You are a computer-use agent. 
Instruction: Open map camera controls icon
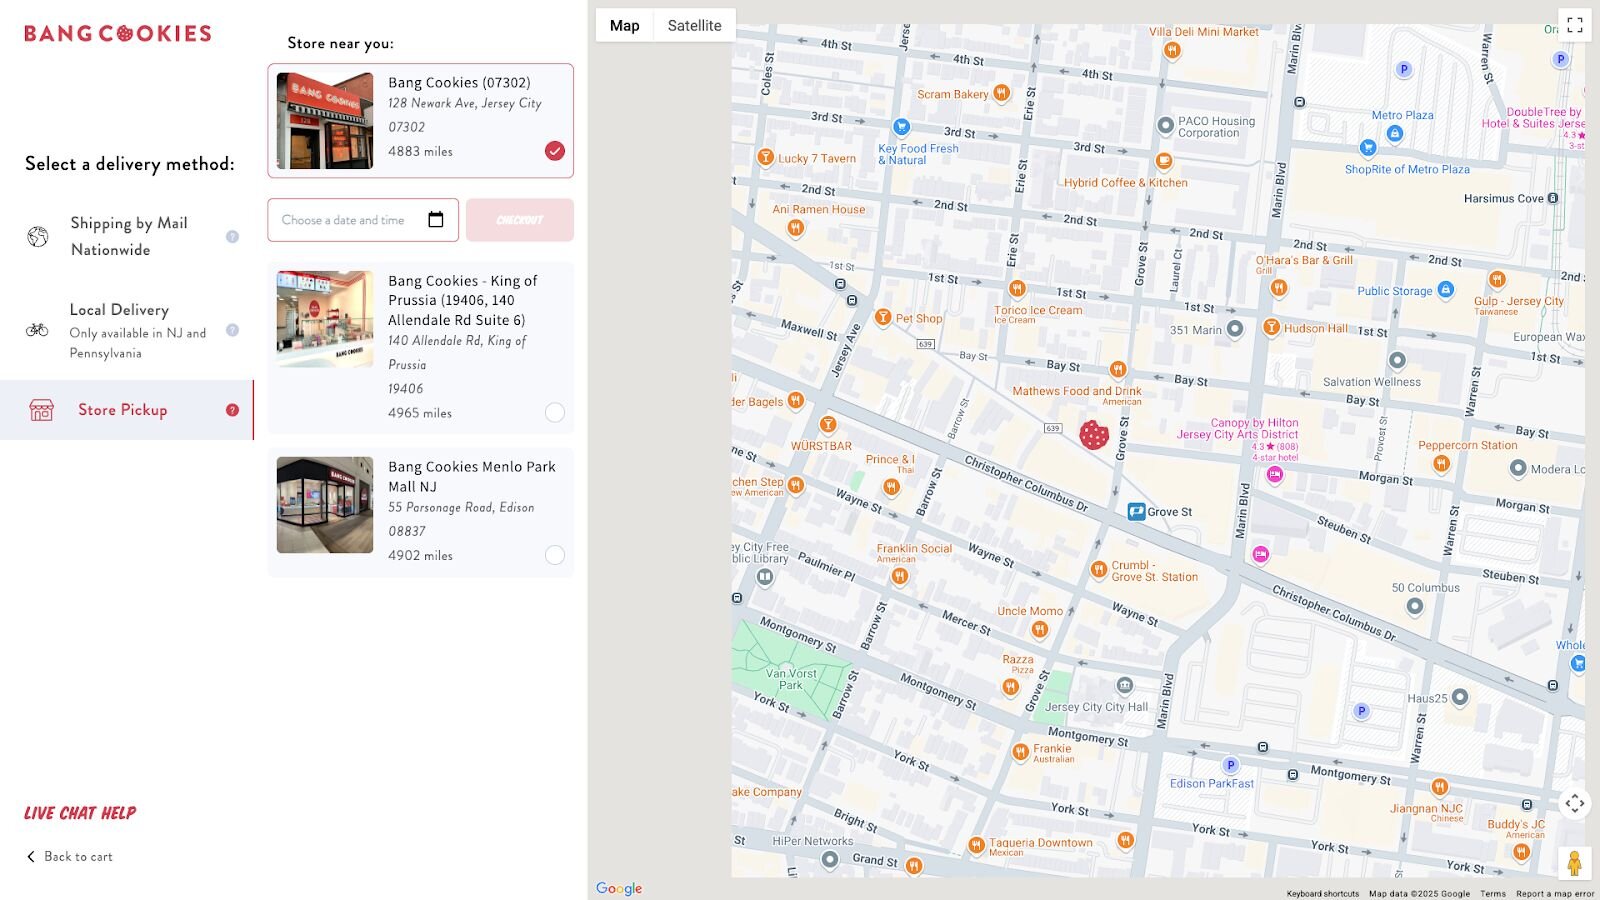click(x=1574, y=803)
